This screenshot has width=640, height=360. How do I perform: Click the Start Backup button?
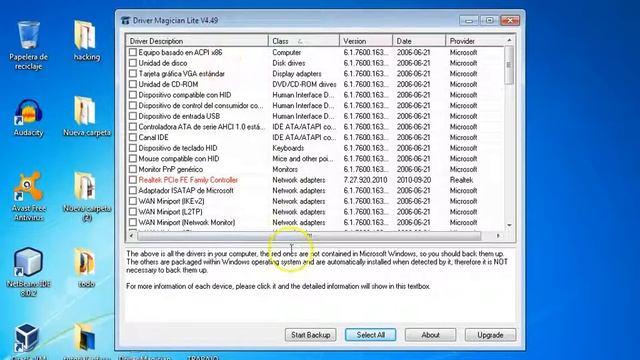(311, 335)
